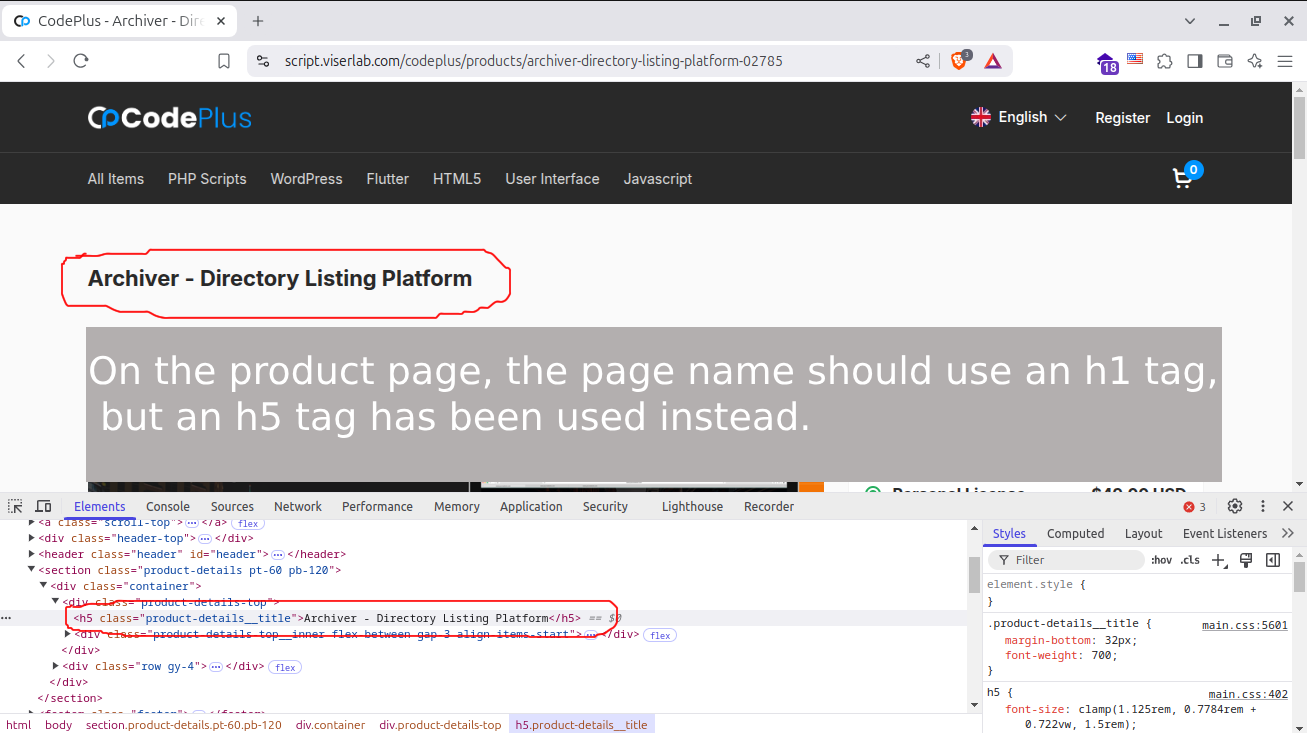This screenshot has width=1307, height=733.
Task: Toggle .cls element classes panel
Action: [x=1190, y=560]
